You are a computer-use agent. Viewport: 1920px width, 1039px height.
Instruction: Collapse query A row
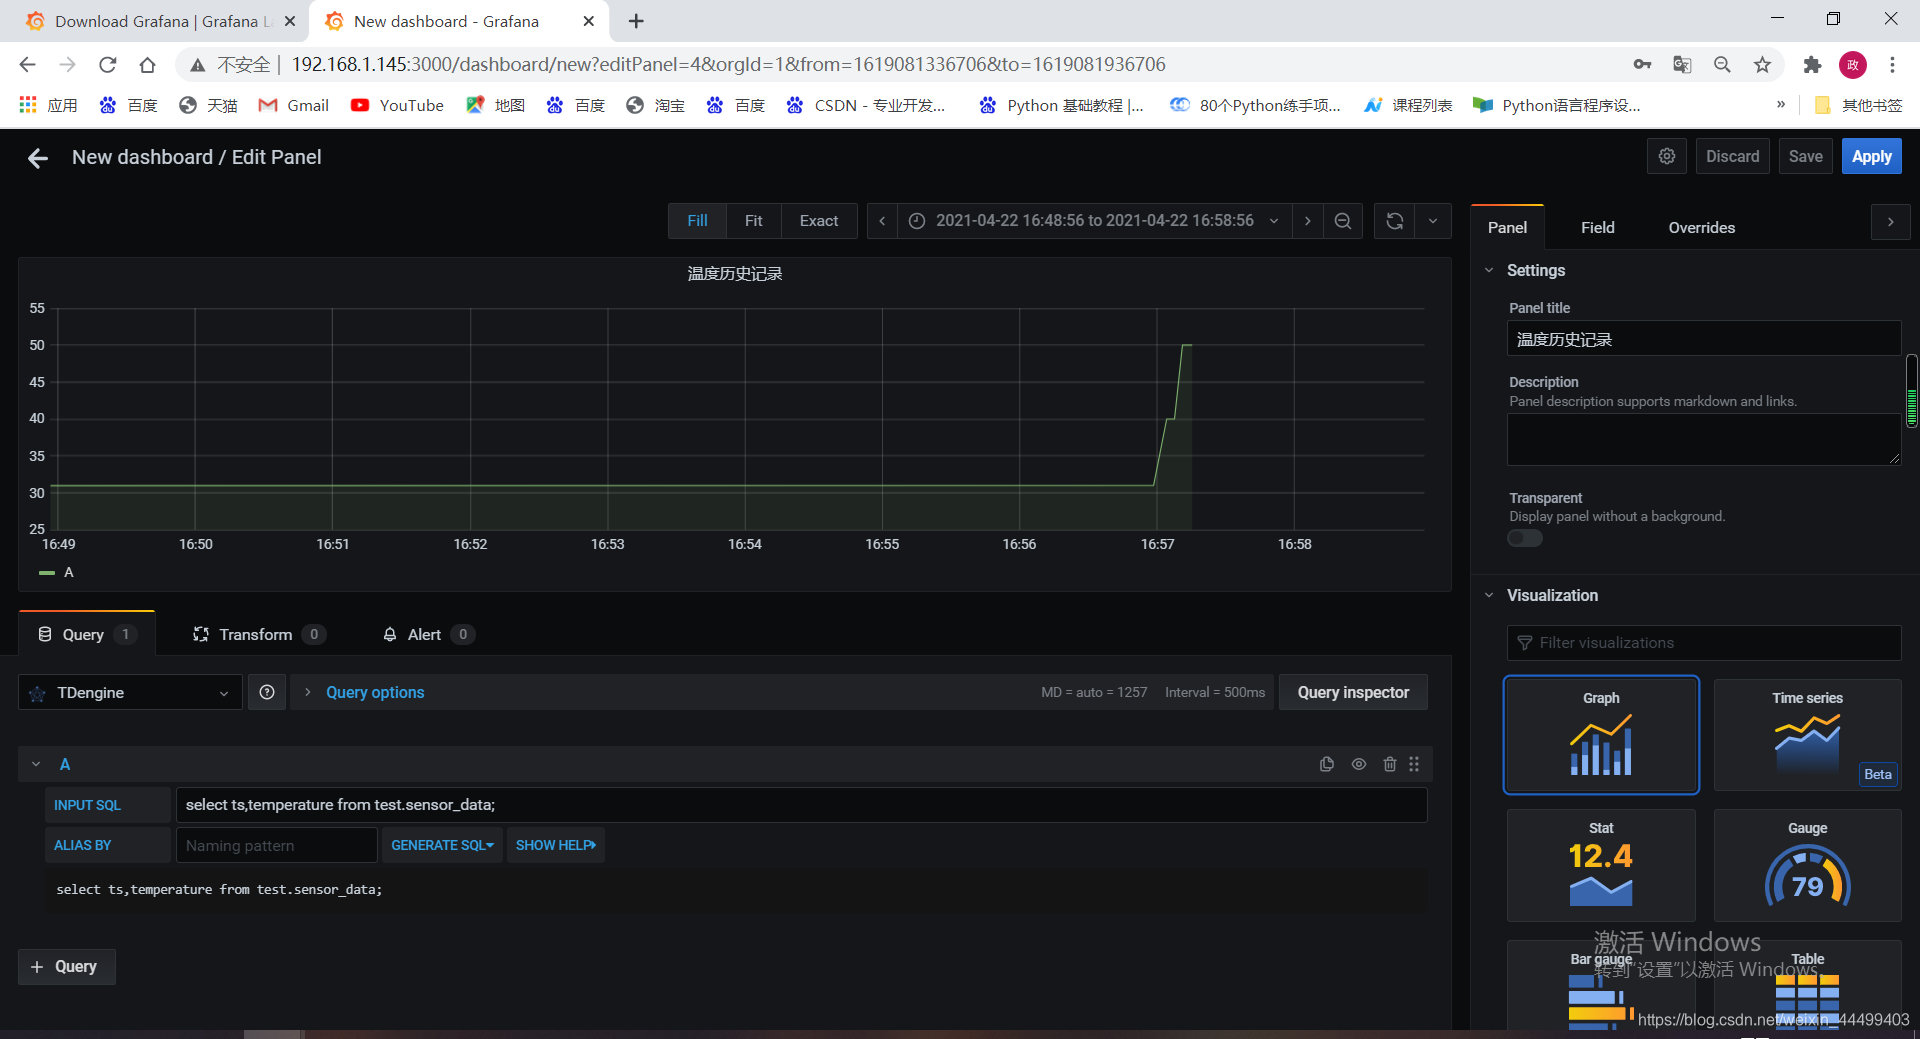tap(36, 764)
